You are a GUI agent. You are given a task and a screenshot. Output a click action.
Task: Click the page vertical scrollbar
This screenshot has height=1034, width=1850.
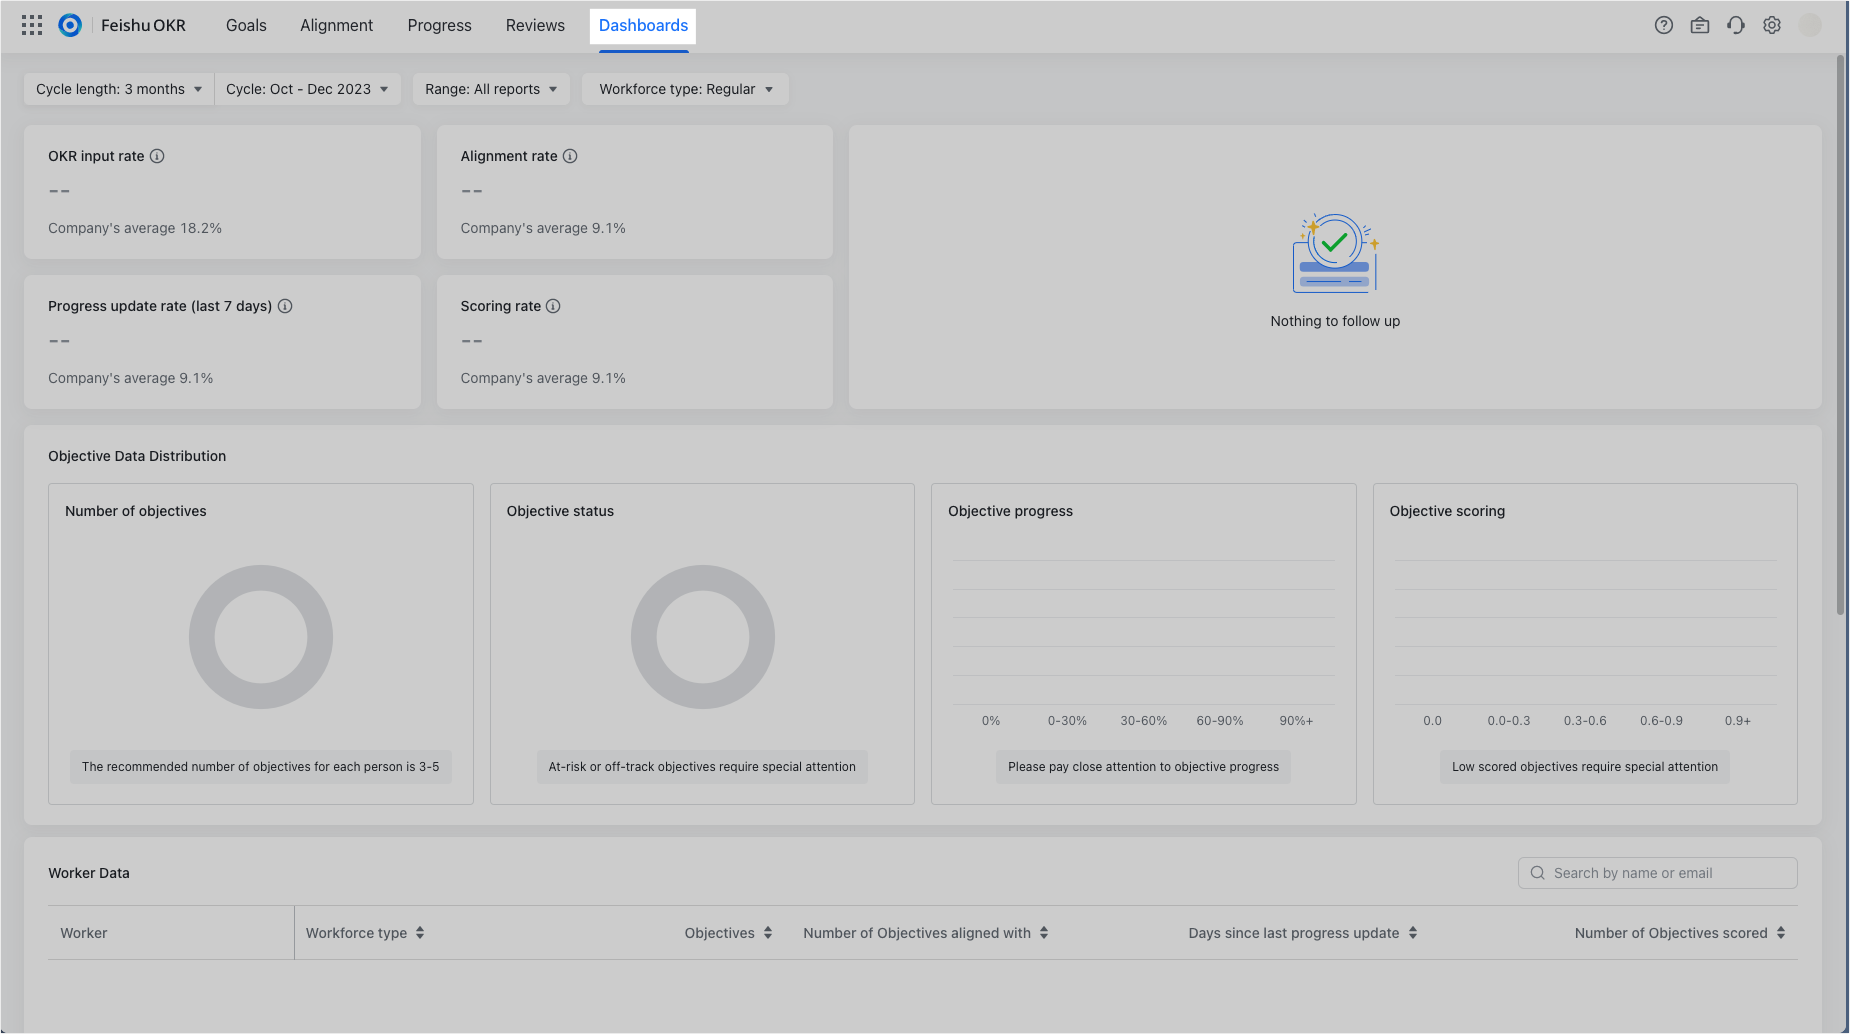(1841, 335)
